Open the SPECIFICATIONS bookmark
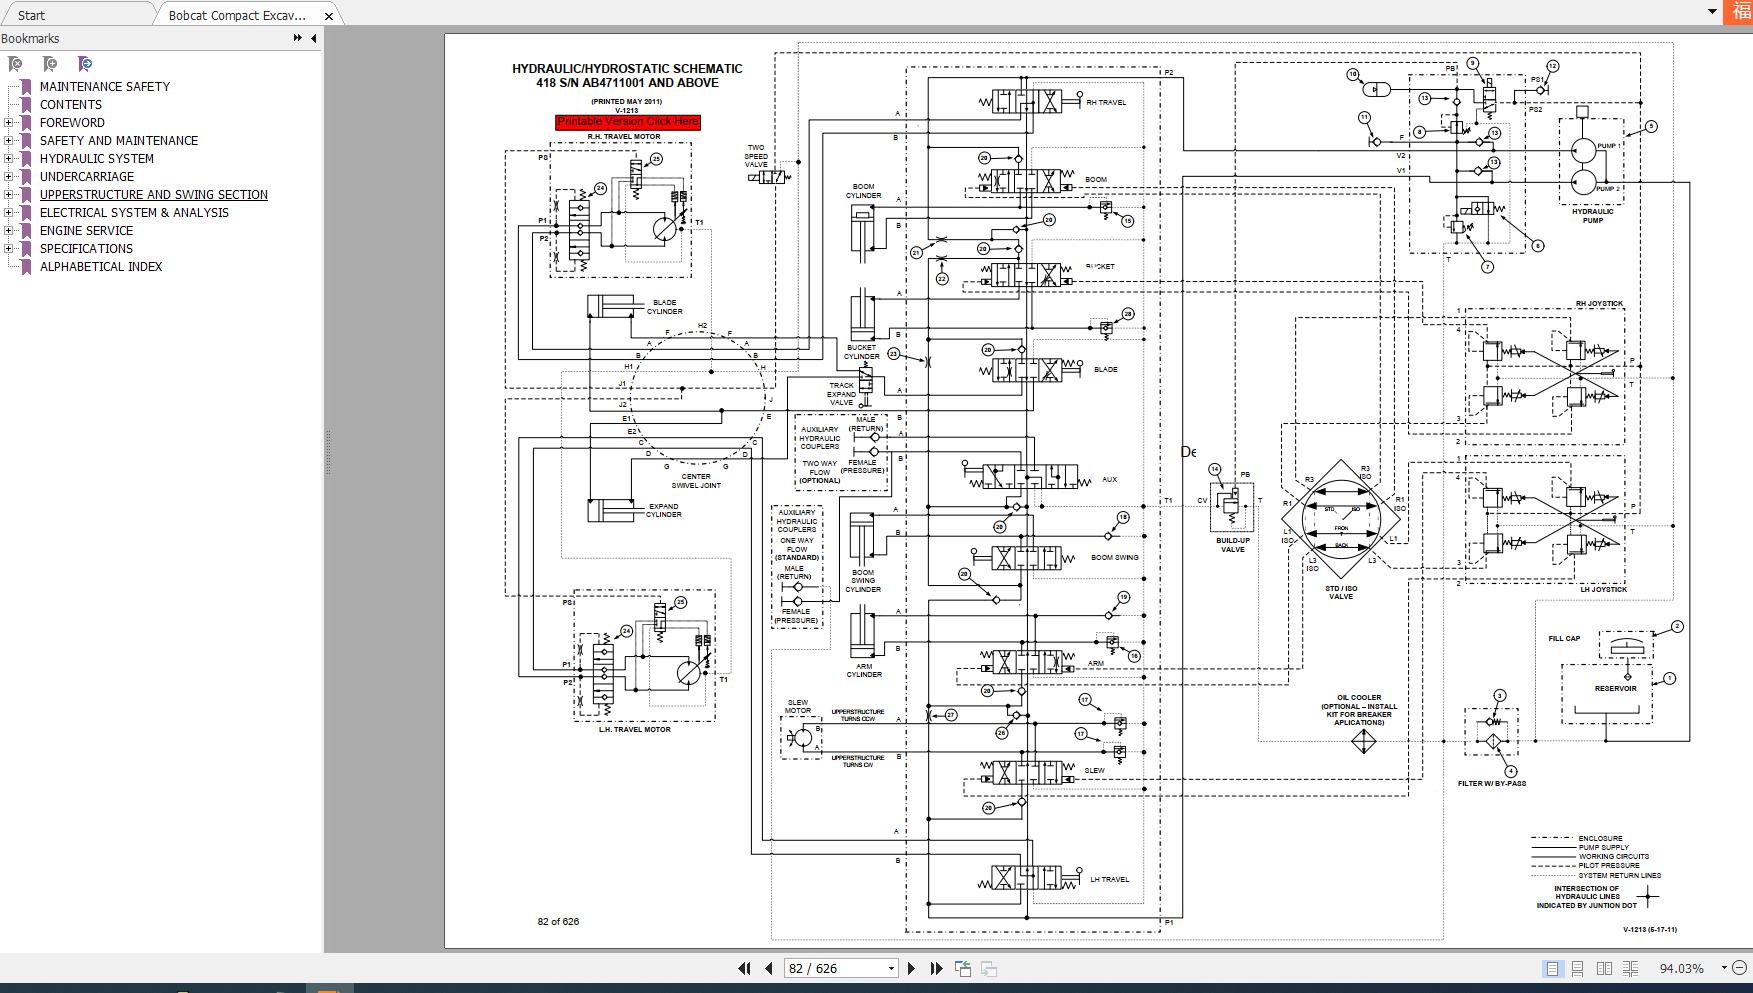The height and width of the screenshot is (993, 1753). (86, 249)
